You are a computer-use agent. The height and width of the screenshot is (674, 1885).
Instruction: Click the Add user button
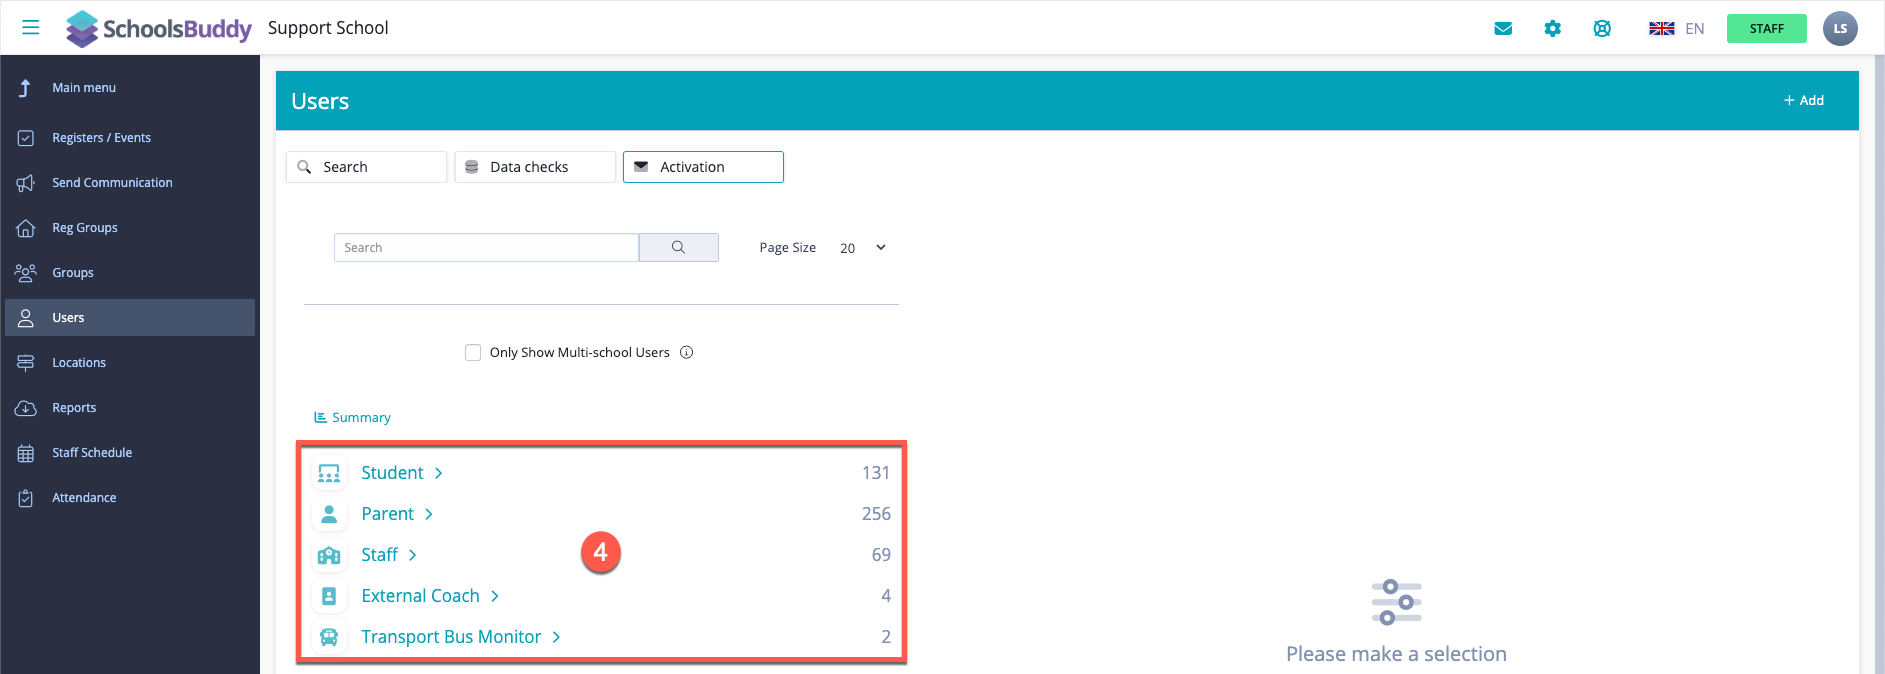(1803, 101)
